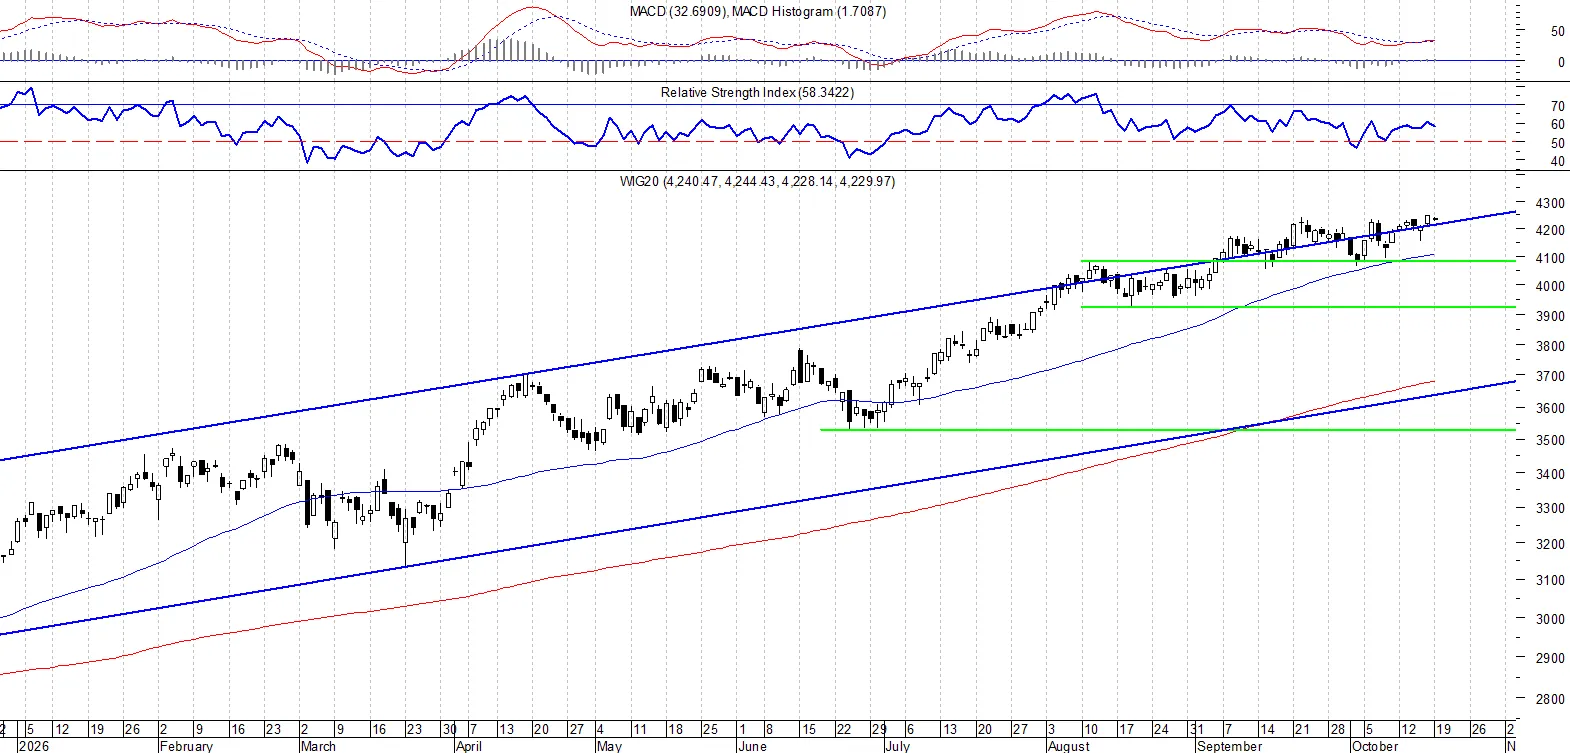Click the 2800 price axis label
Viewport: 1570px width, 753px height.
pyautogui.click(x=1550, y=699)
